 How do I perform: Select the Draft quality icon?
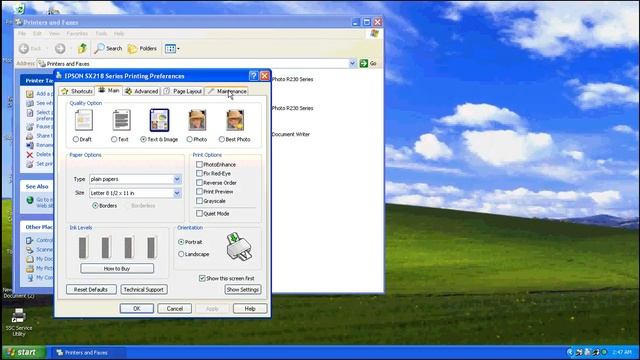tap(83, 120)
